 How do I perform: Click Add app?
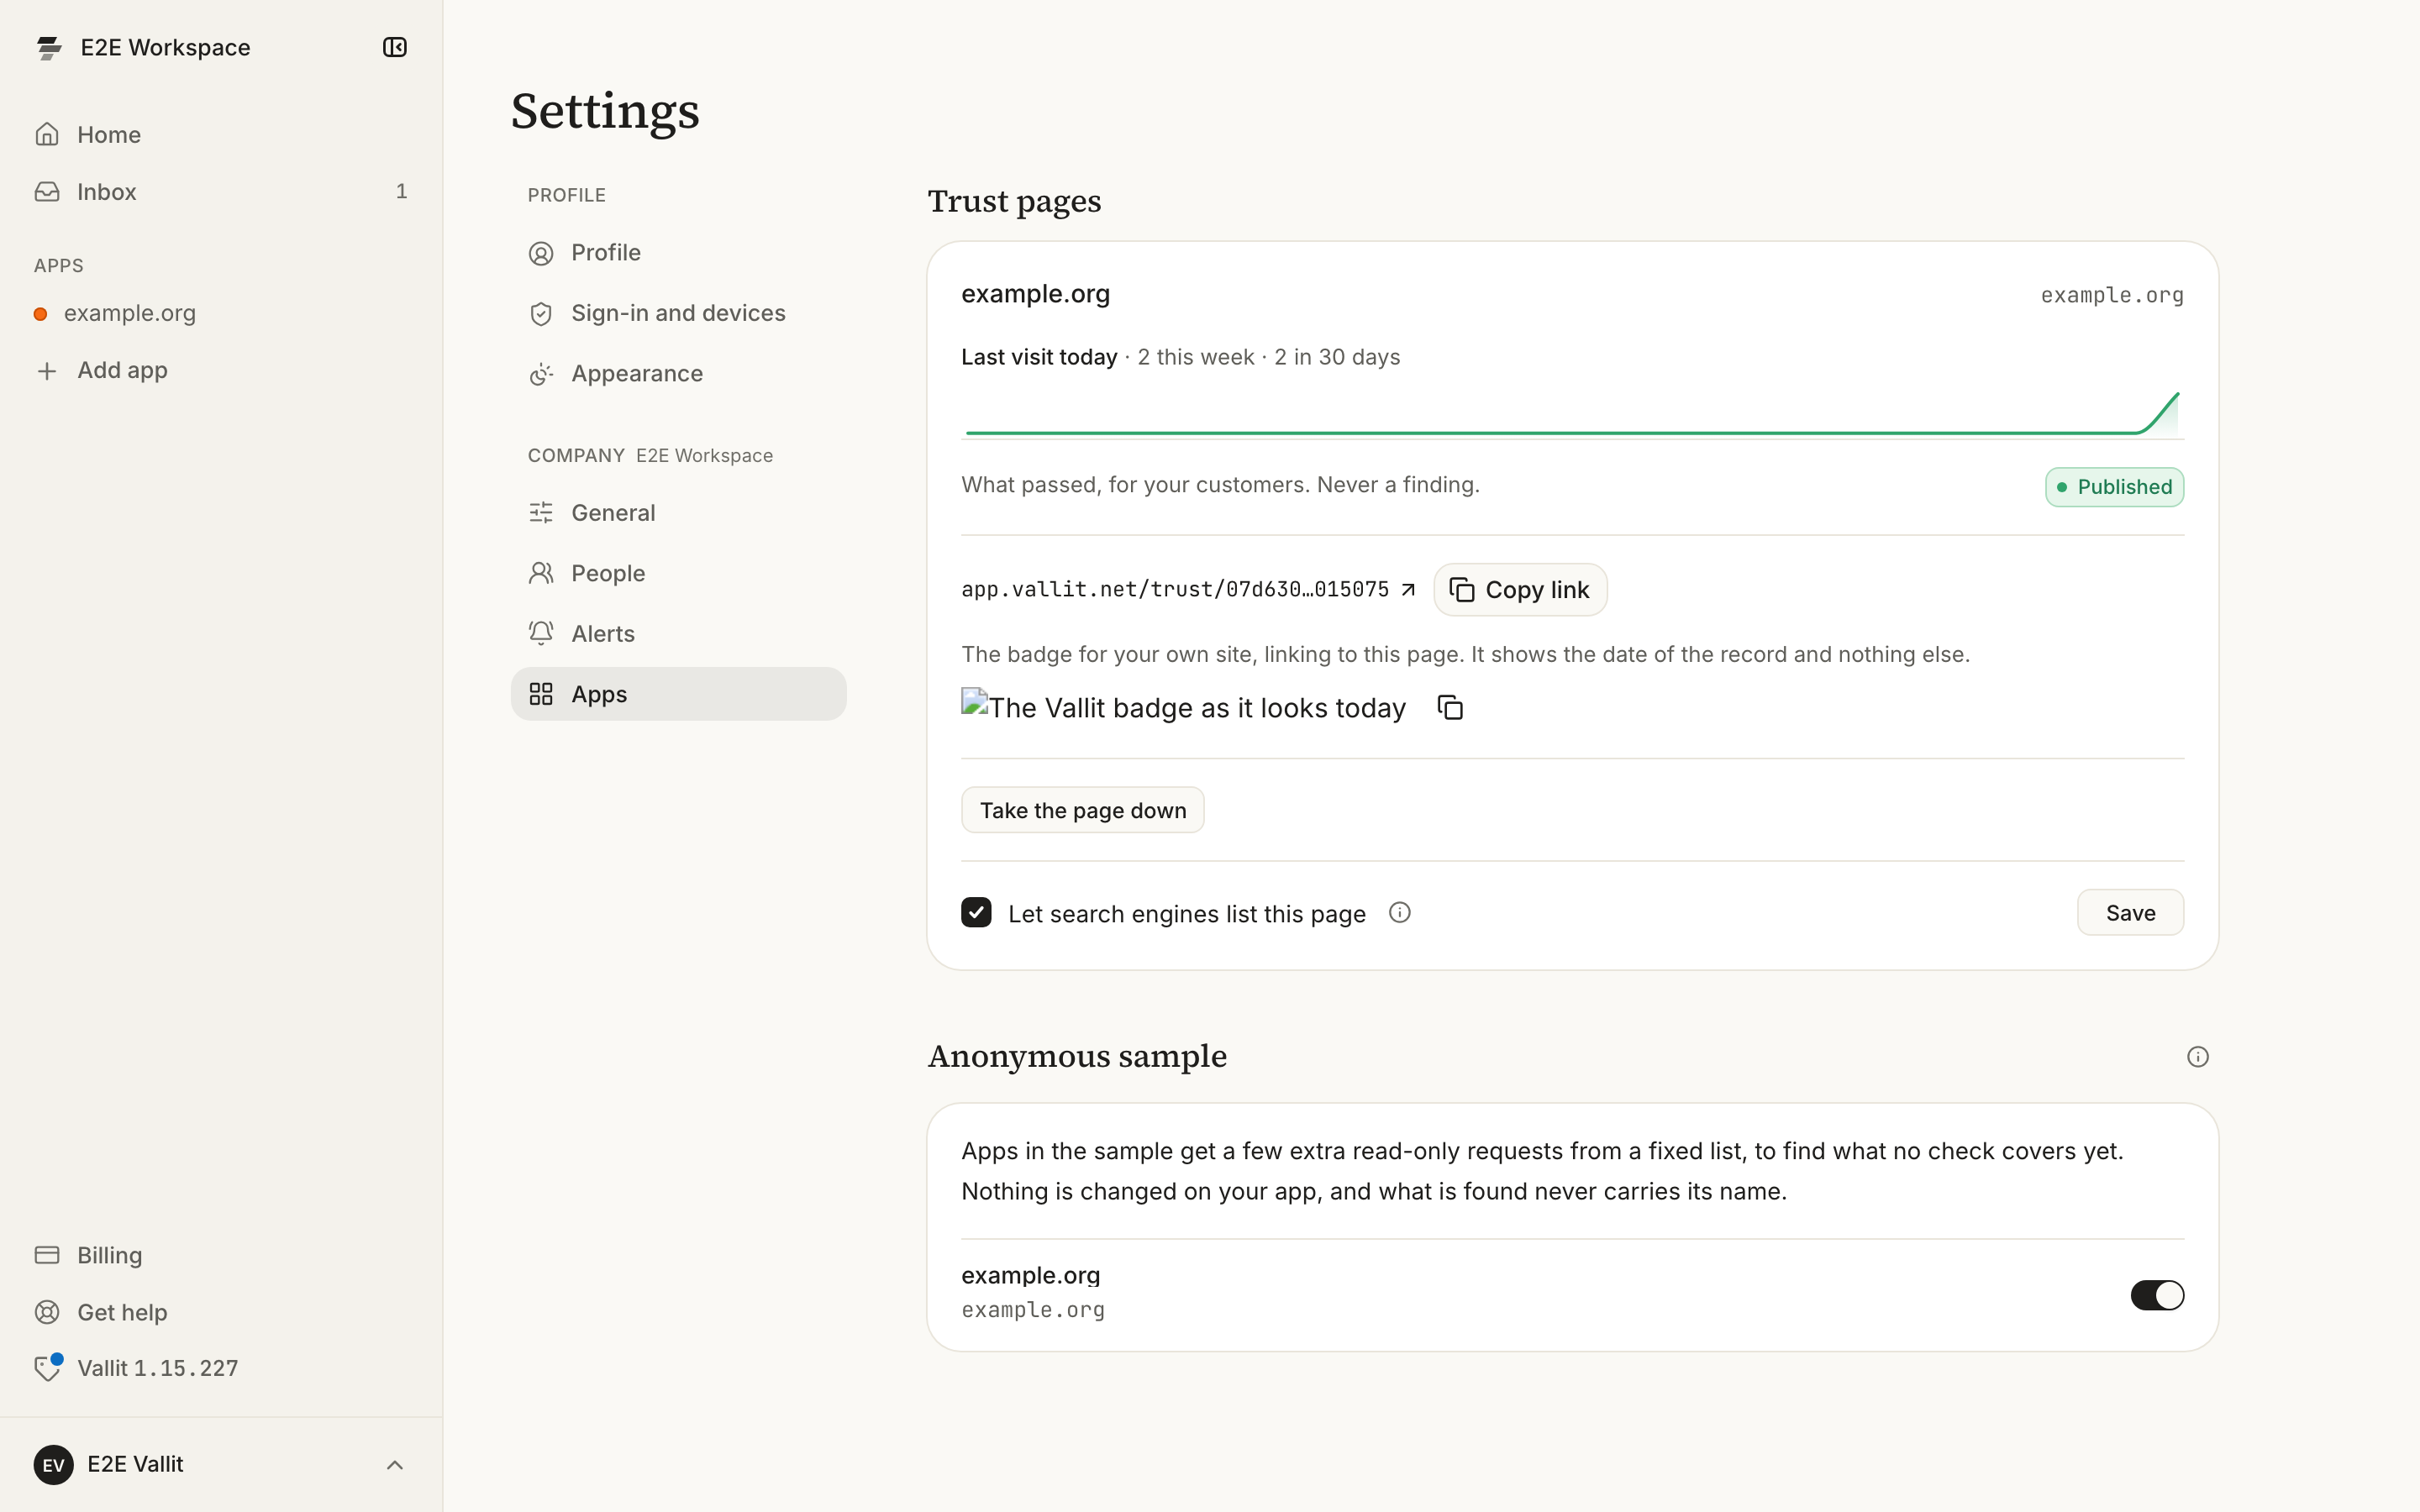(x=221, y=370)
